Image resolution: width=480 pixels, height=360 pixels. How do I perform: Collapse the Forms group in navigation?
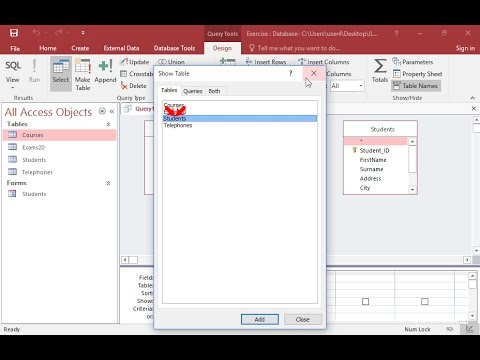tap(108, 183)
